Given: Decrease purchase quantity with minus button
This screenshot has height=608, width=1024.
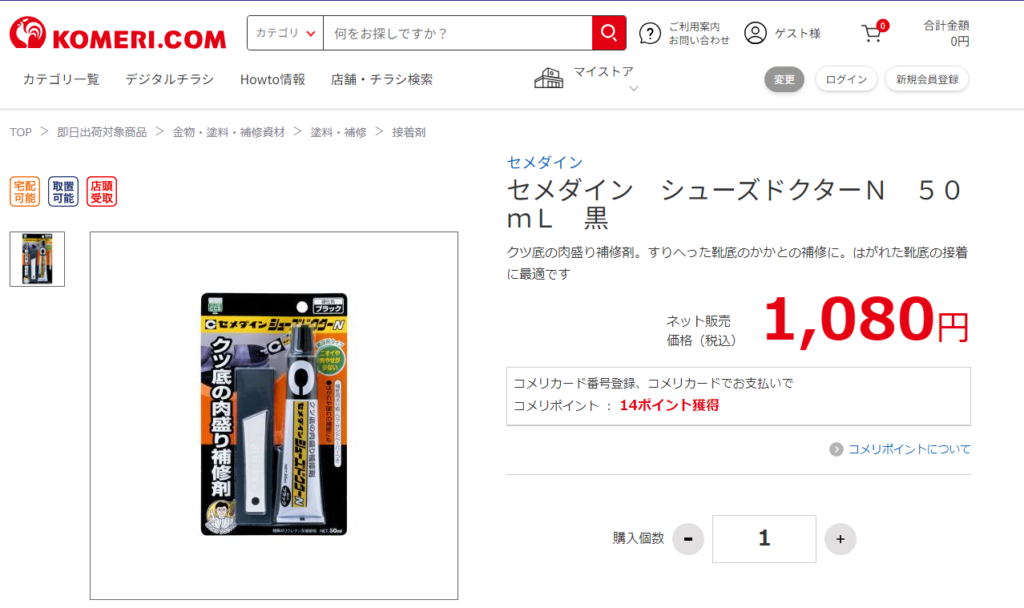Looking at the screenshot, I should point(688,539).
